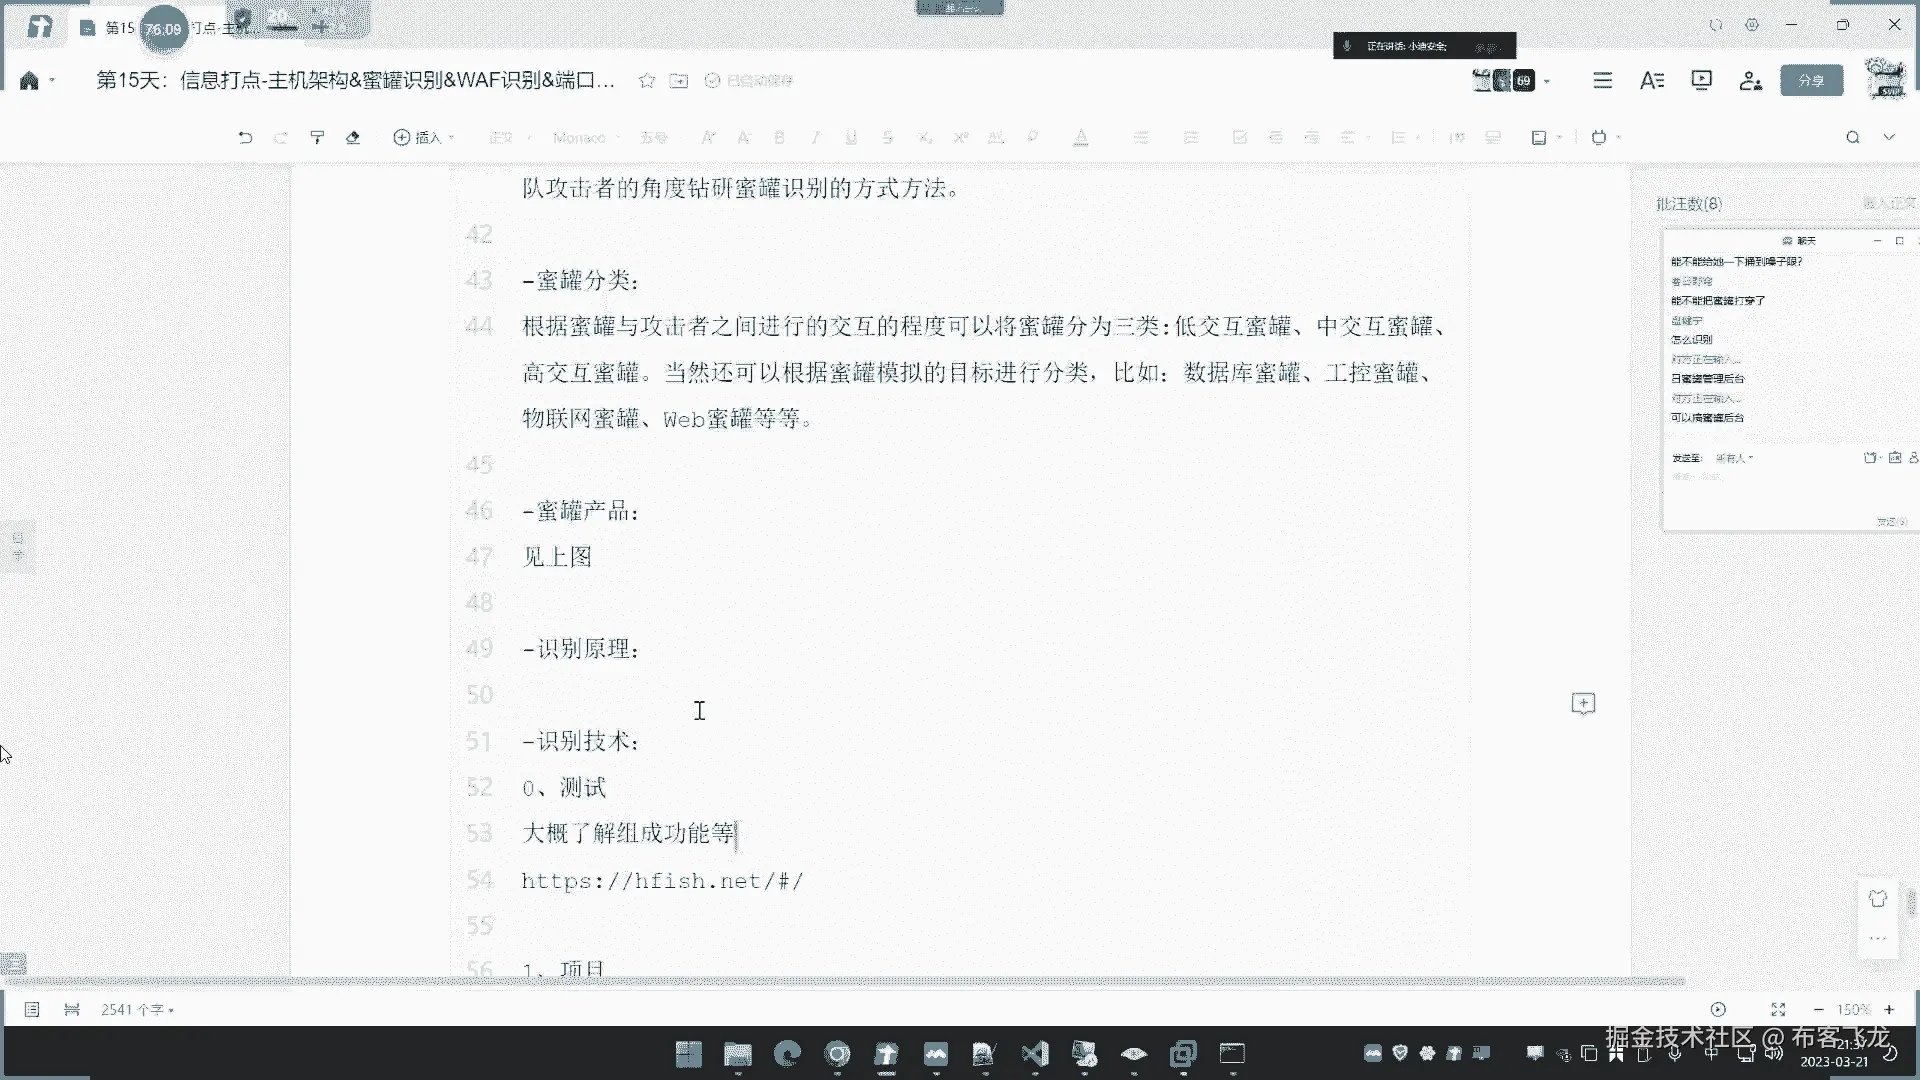Click zoom in plus in status bar
This screenshot has width=1920, height=1080.
1889,1010
